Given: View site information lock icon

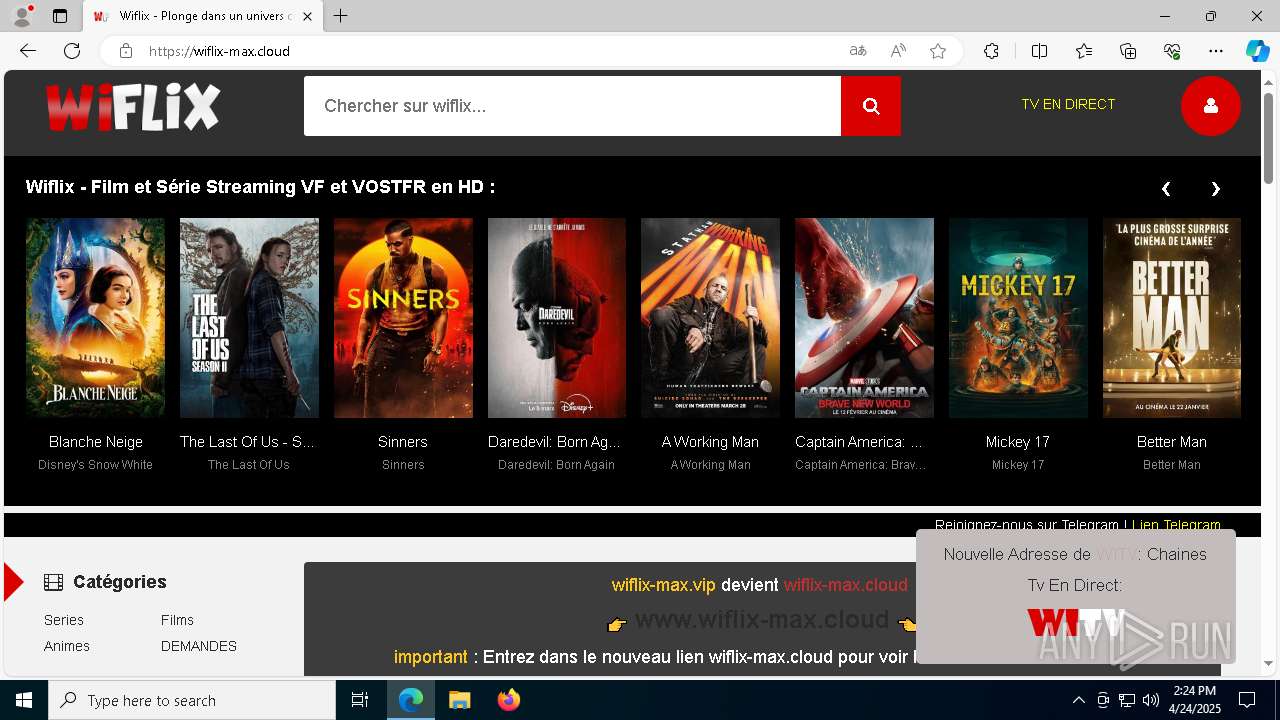Looking at the screenshot, I should 125,51.
